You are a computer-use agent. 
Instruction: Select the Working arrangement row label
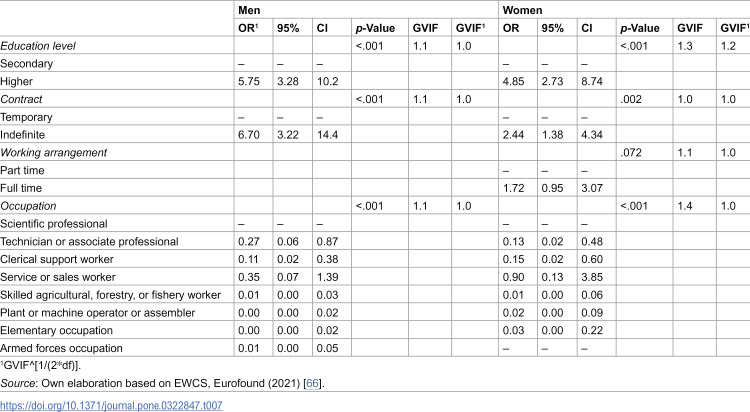point(54,153)
